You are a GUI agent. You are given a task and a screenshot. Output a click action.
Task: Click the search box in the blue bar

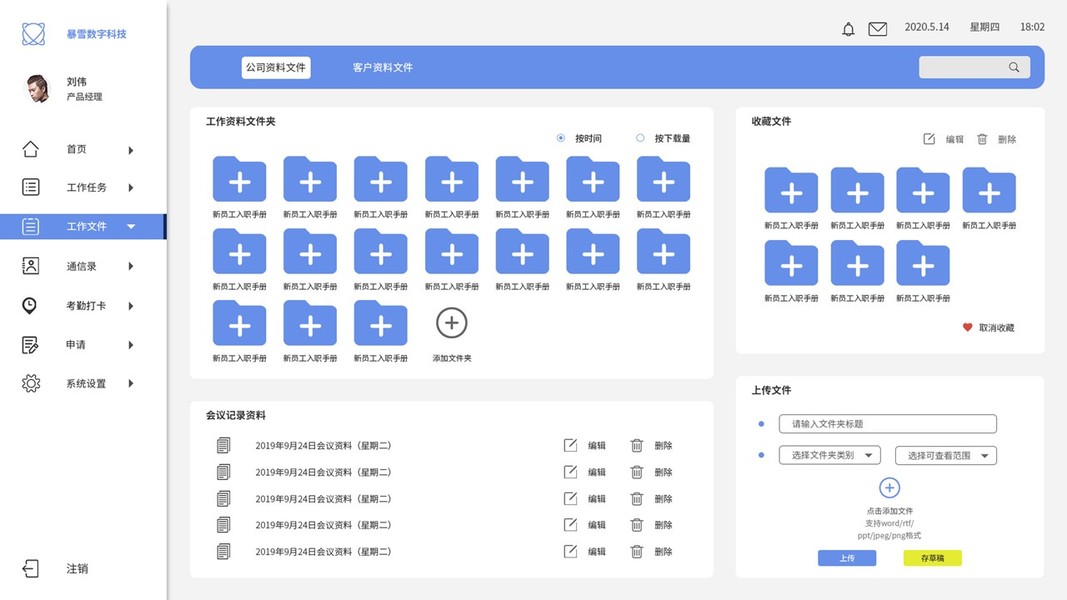coord(974,67)
